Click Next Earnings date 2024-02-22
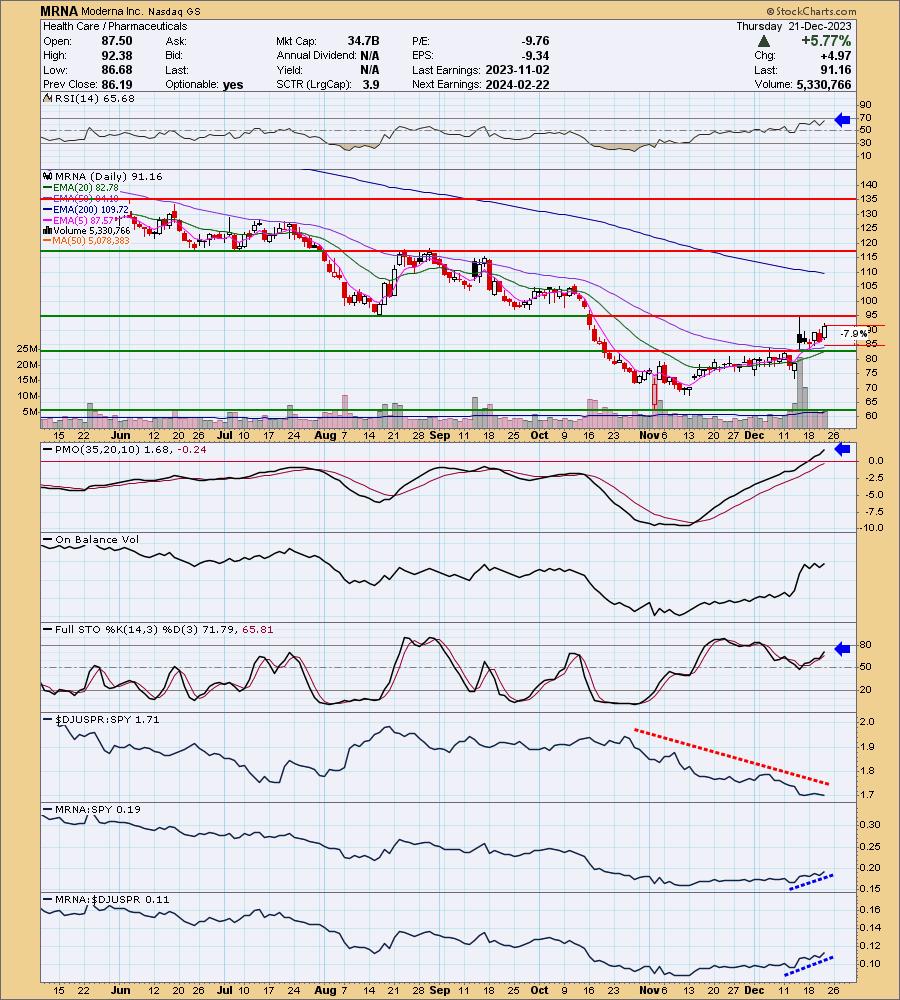The width and height of the screenshot is (900, 1000). [517, 84]
